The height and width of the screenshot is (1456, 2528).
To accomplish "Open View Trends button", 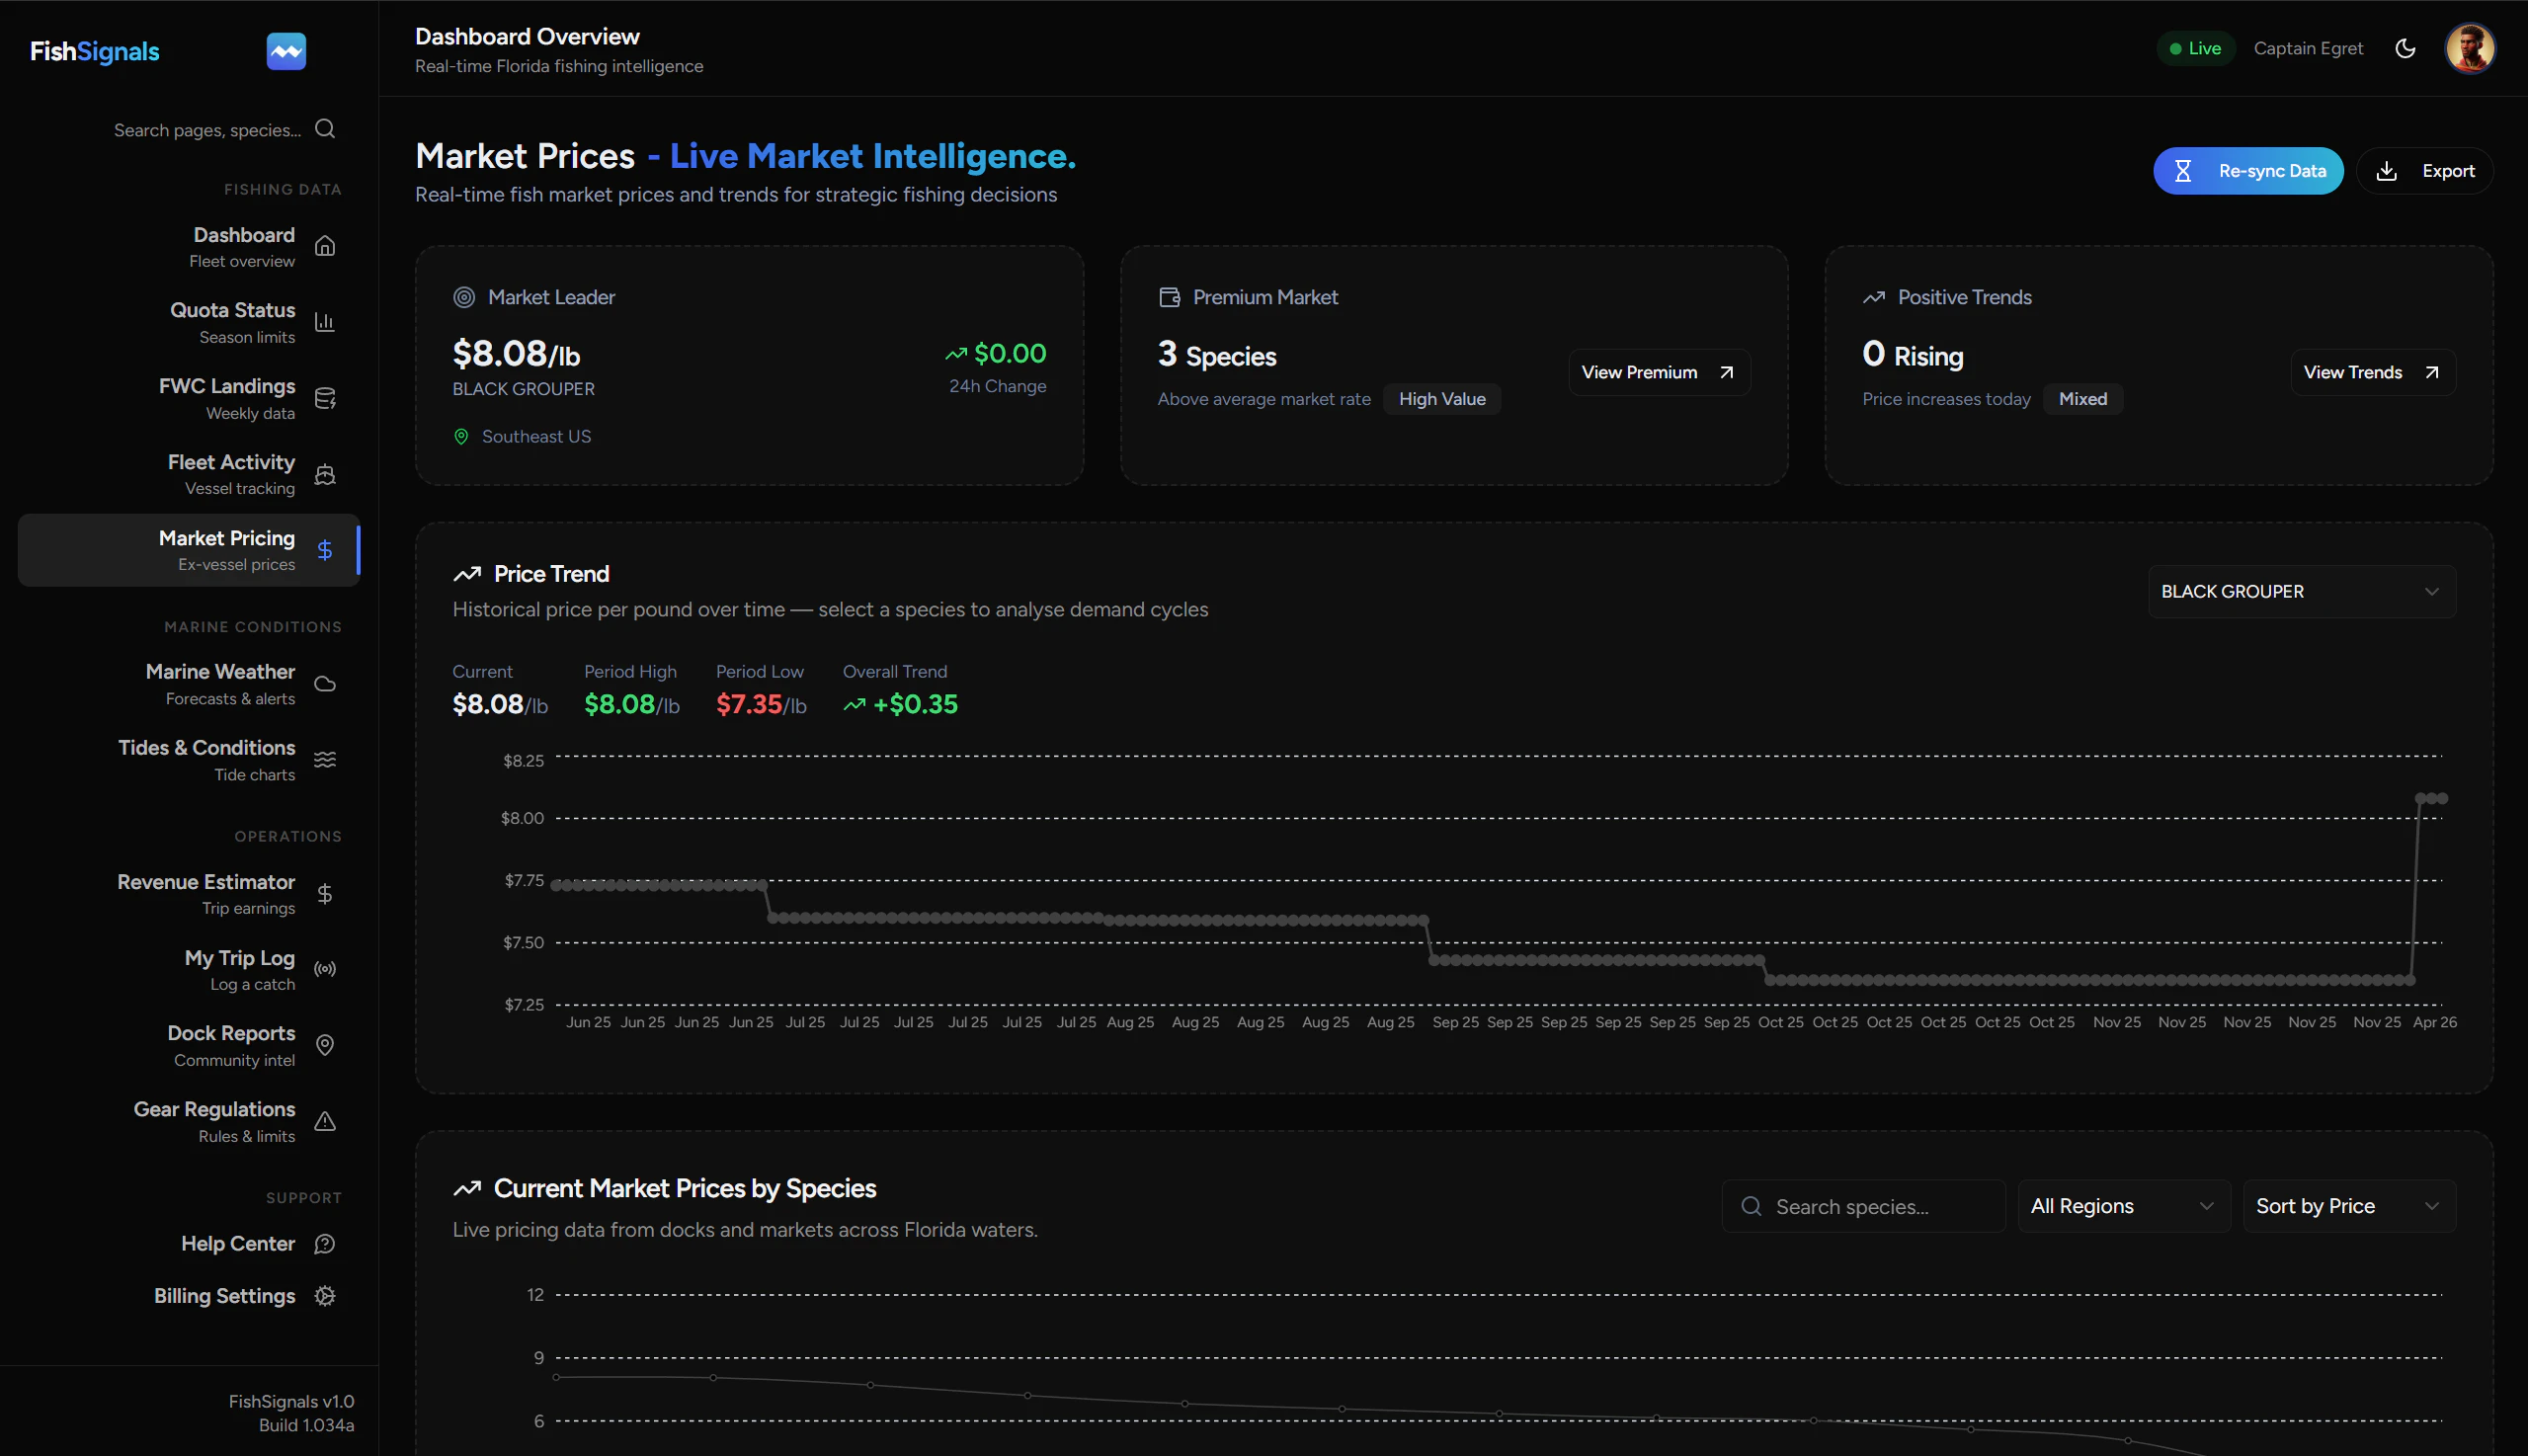I will (2373, 373).
